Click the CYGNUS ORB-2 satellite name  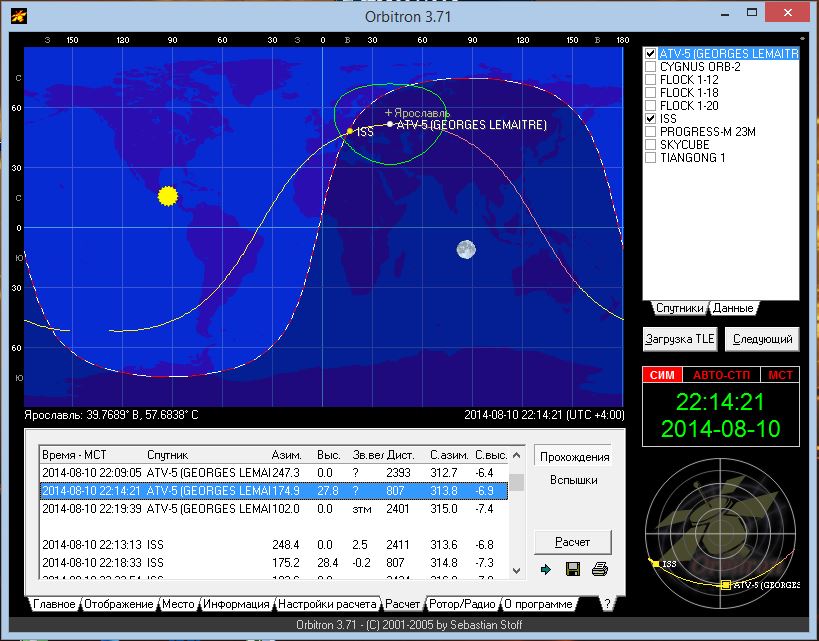(700, 67)
